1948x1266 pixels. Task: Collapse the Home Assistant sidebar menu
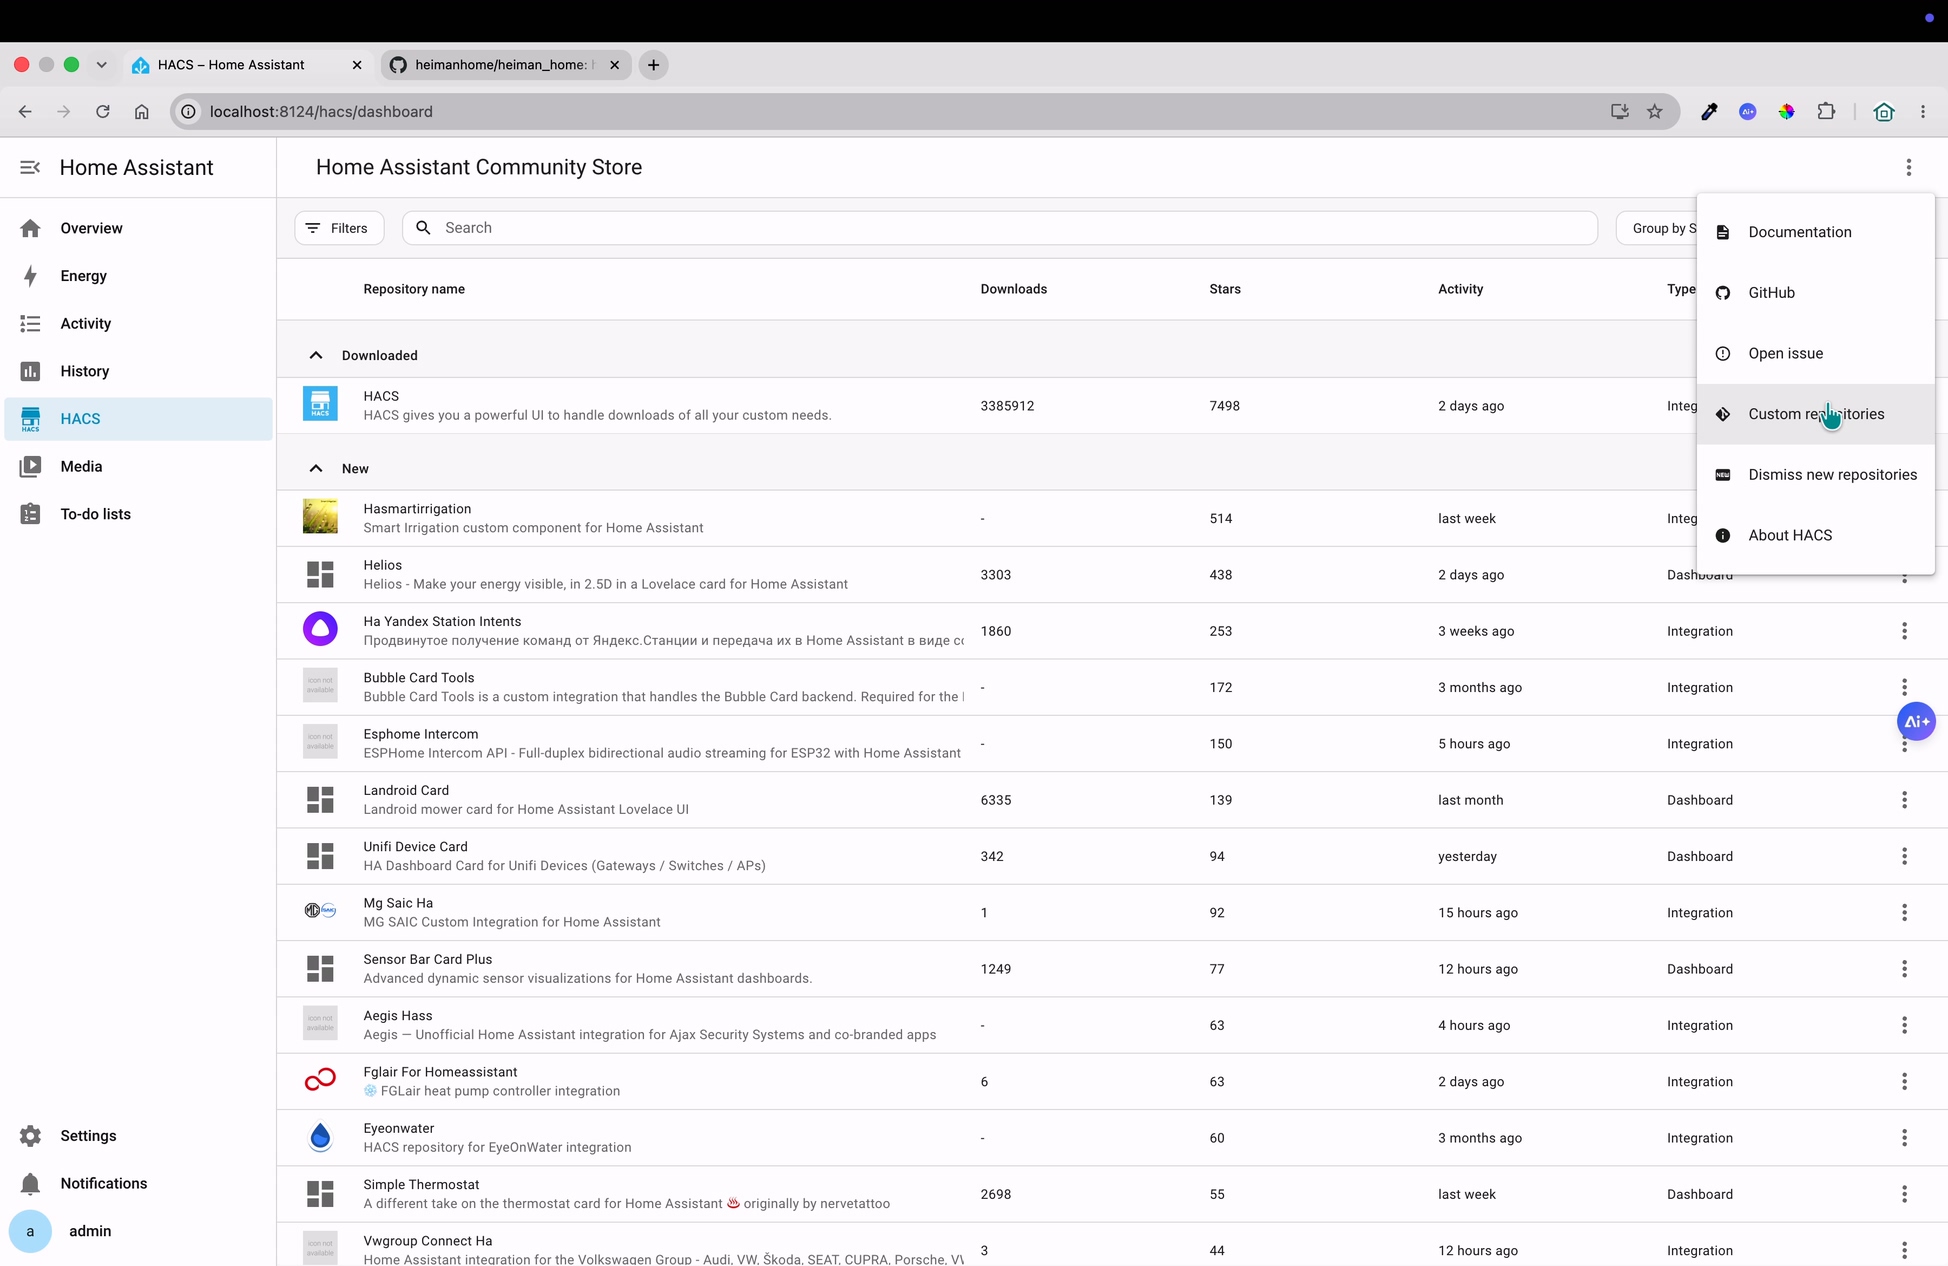[x=30, y=167]
